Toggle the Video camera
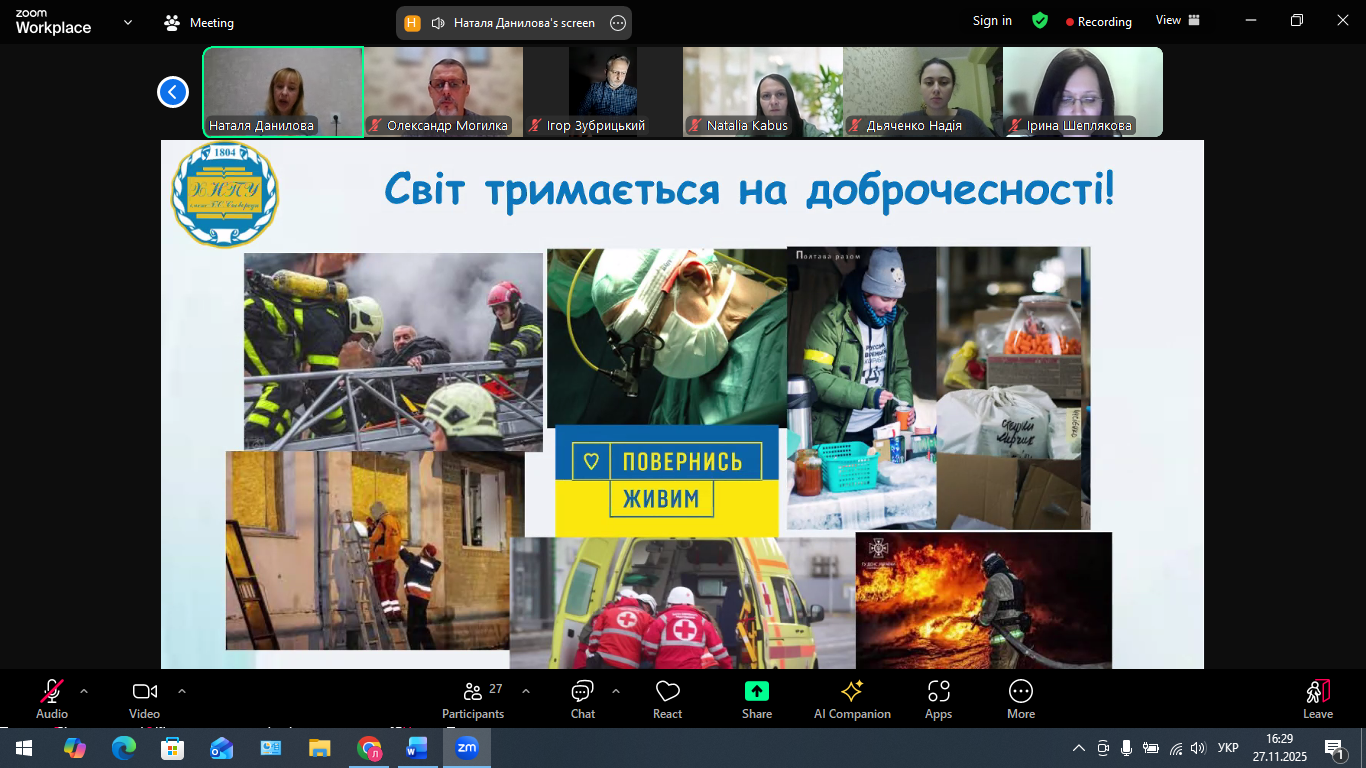Image resolution: width=1366 pixels, height=768 pixels. point(145,698)
